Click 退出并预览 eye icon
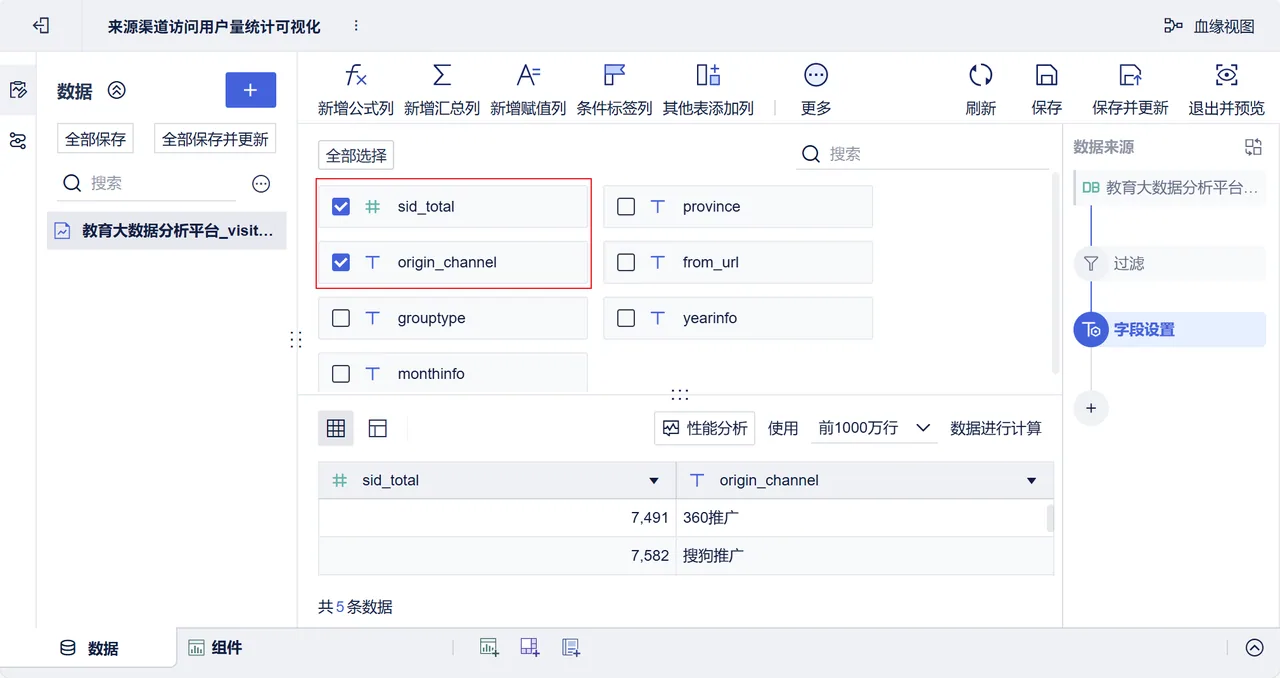 point(1226,76)
